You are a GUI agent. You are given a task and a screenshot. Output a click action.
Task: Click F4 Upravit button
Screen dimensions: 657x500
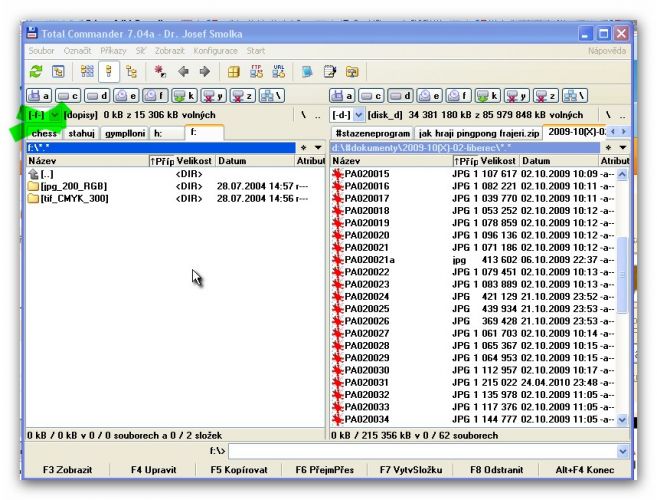tap(153, 470)
